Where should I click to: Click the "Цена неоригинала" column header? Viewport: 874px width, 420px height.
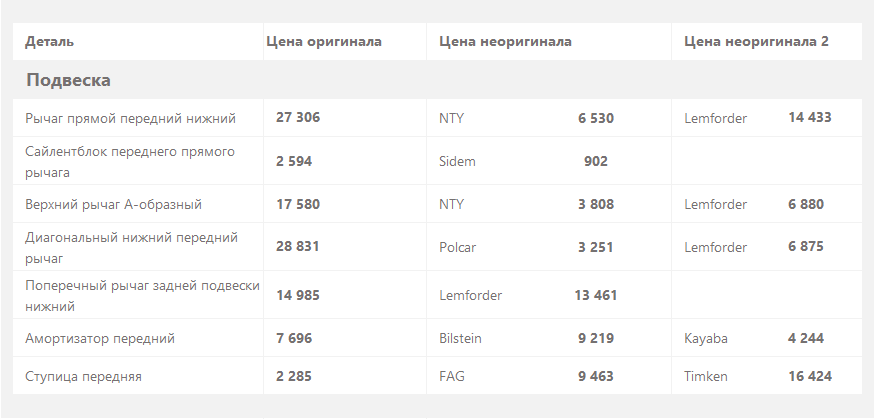[x=505, y=42]
